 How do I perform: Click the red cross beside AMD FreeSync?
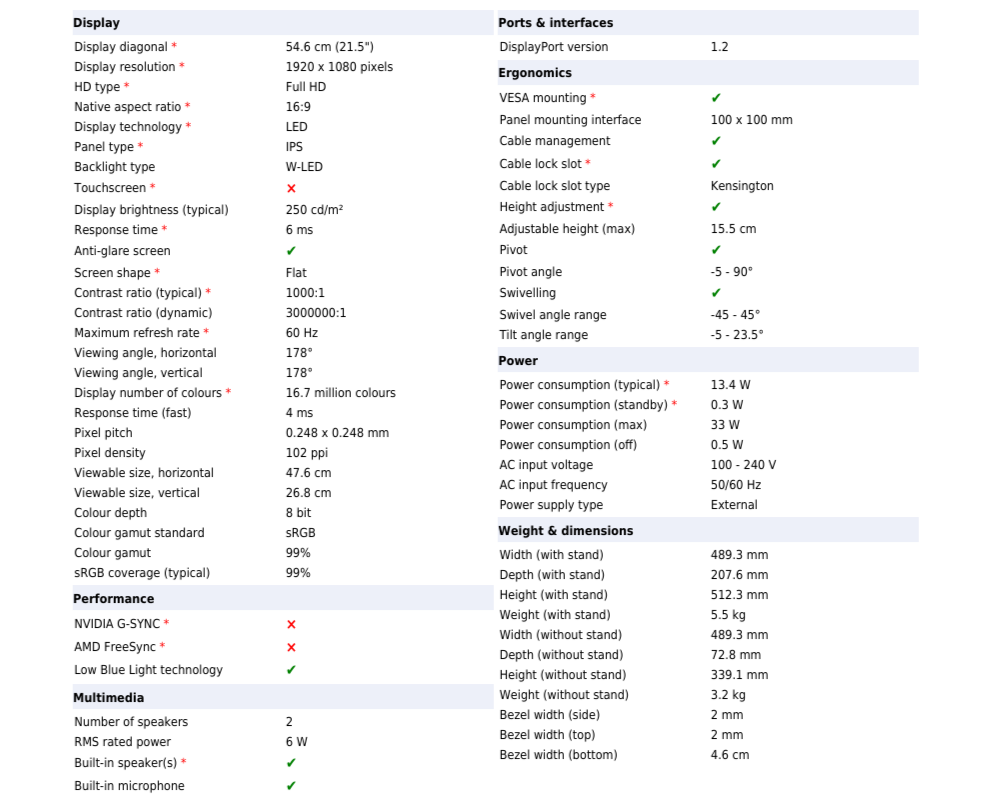click(x=291, y=647)
